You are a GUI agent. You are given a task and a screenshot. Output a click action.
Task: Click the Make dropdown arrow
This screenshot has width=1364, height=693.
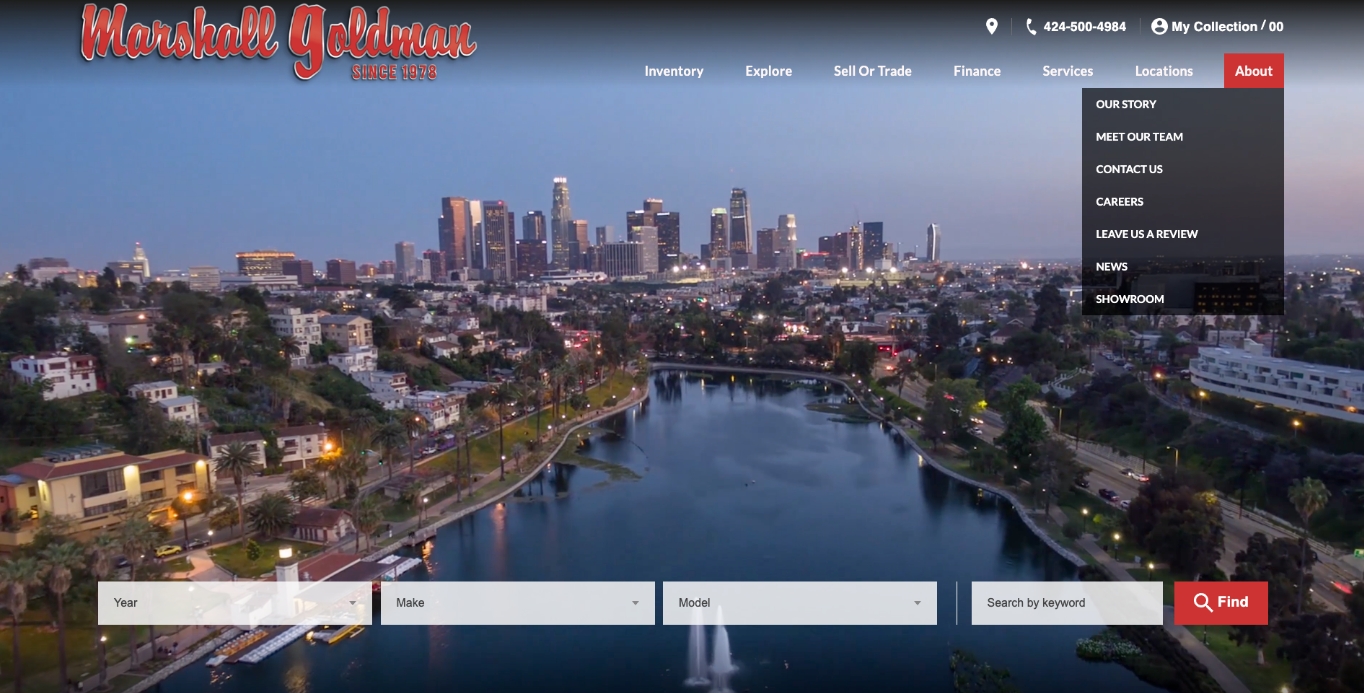coord(635,603)
